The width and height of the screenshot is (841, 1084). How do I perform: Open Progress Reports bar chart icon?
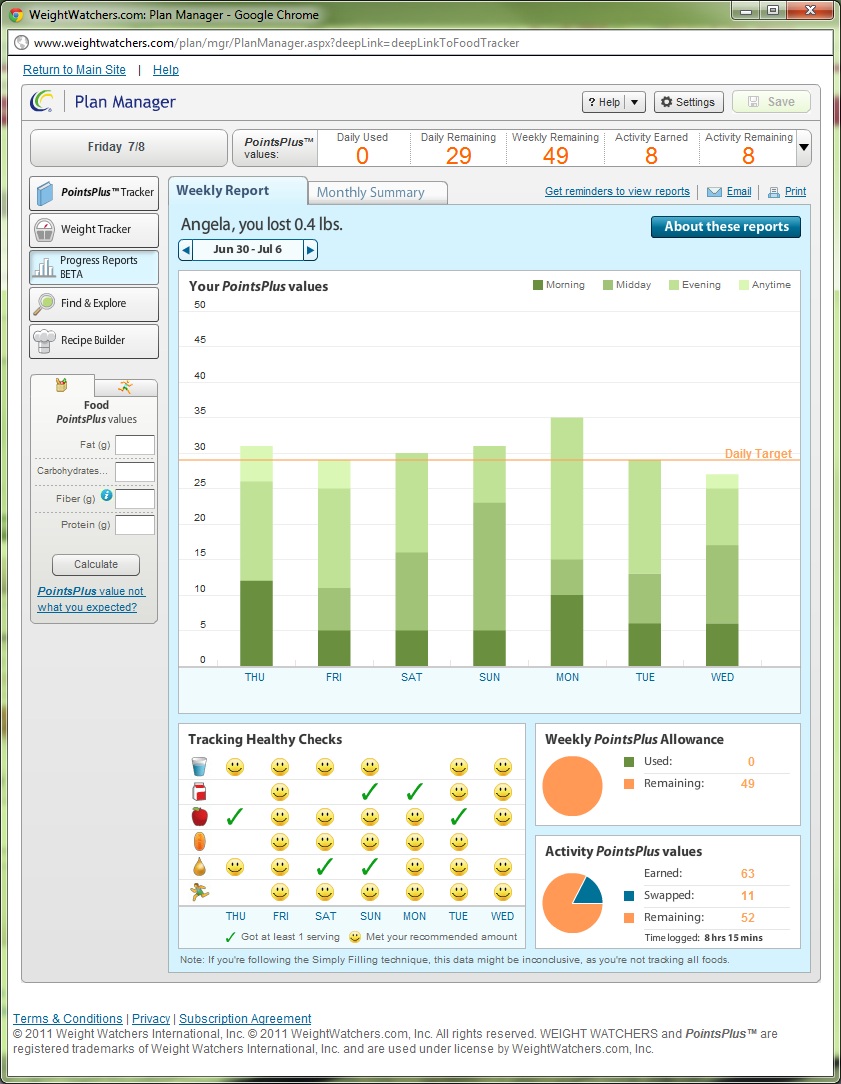(x=45, y=267)
